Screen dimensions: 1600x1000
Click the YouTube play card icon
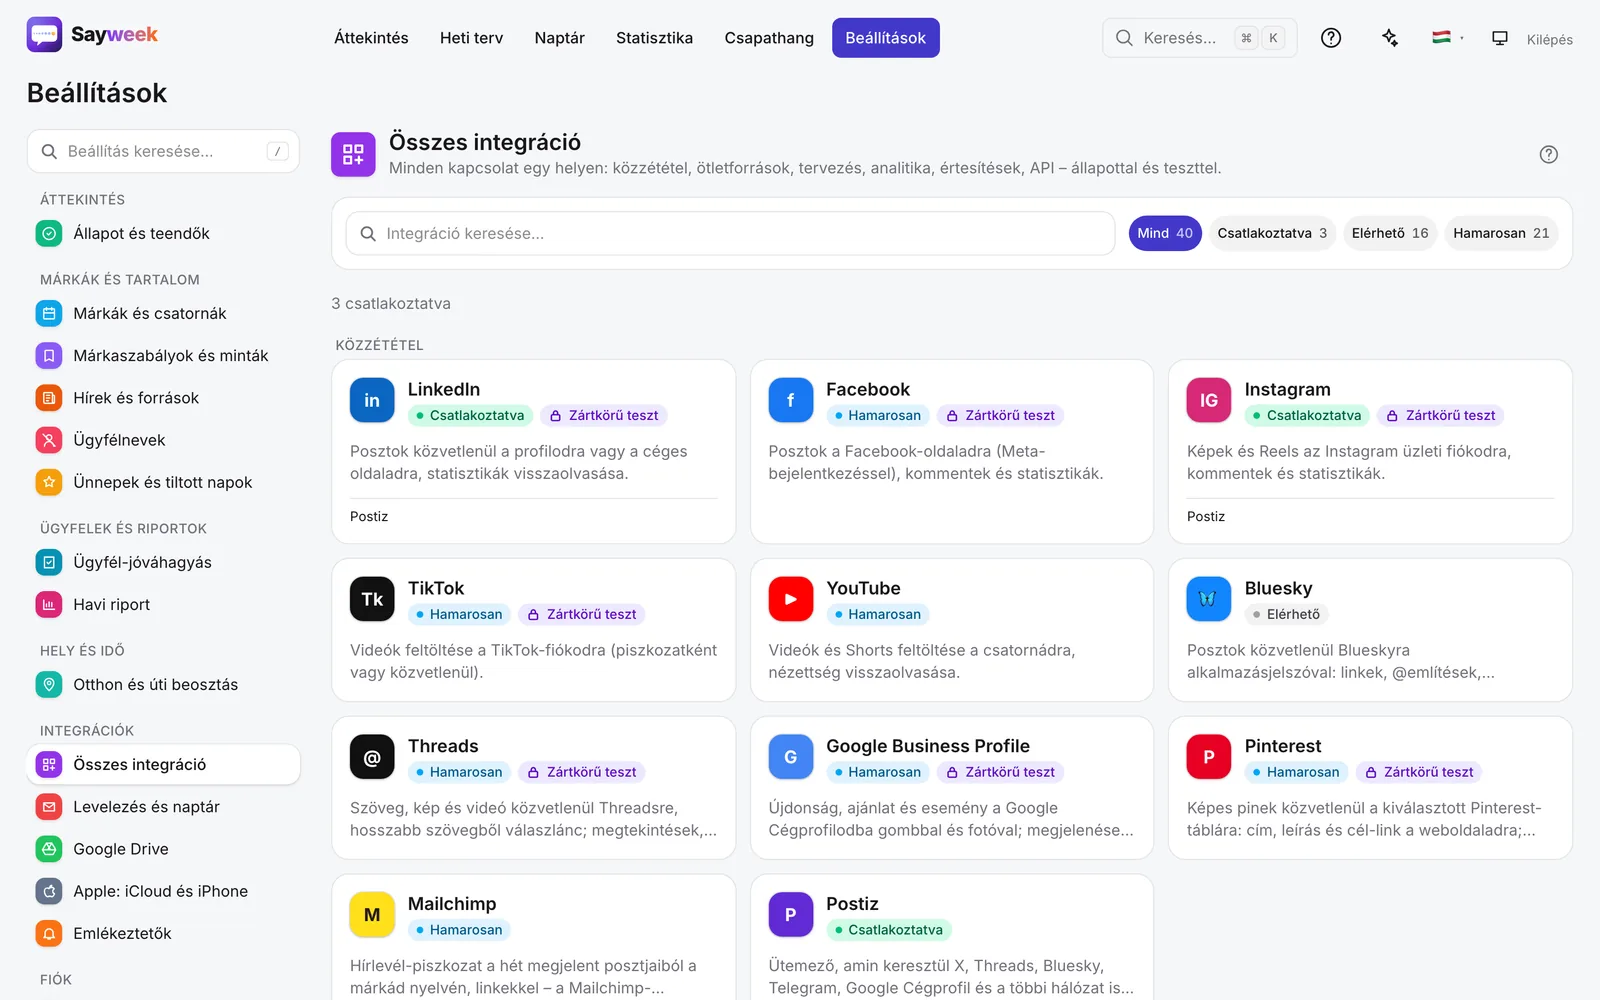pyautogui.click(x=791, y=599)
